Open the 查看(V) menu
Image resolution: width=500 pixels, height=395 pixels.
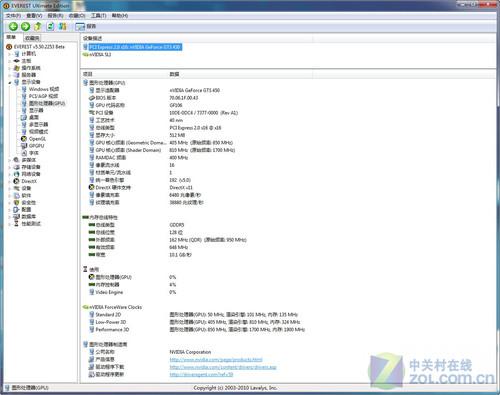(34, 16)
